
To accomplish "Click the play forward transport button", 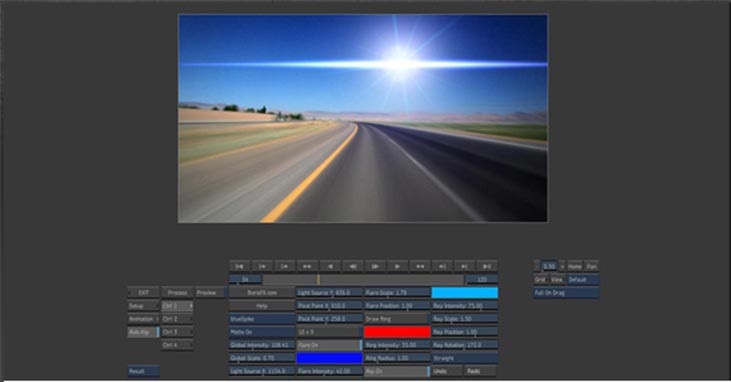I will [x=397, y=266].
